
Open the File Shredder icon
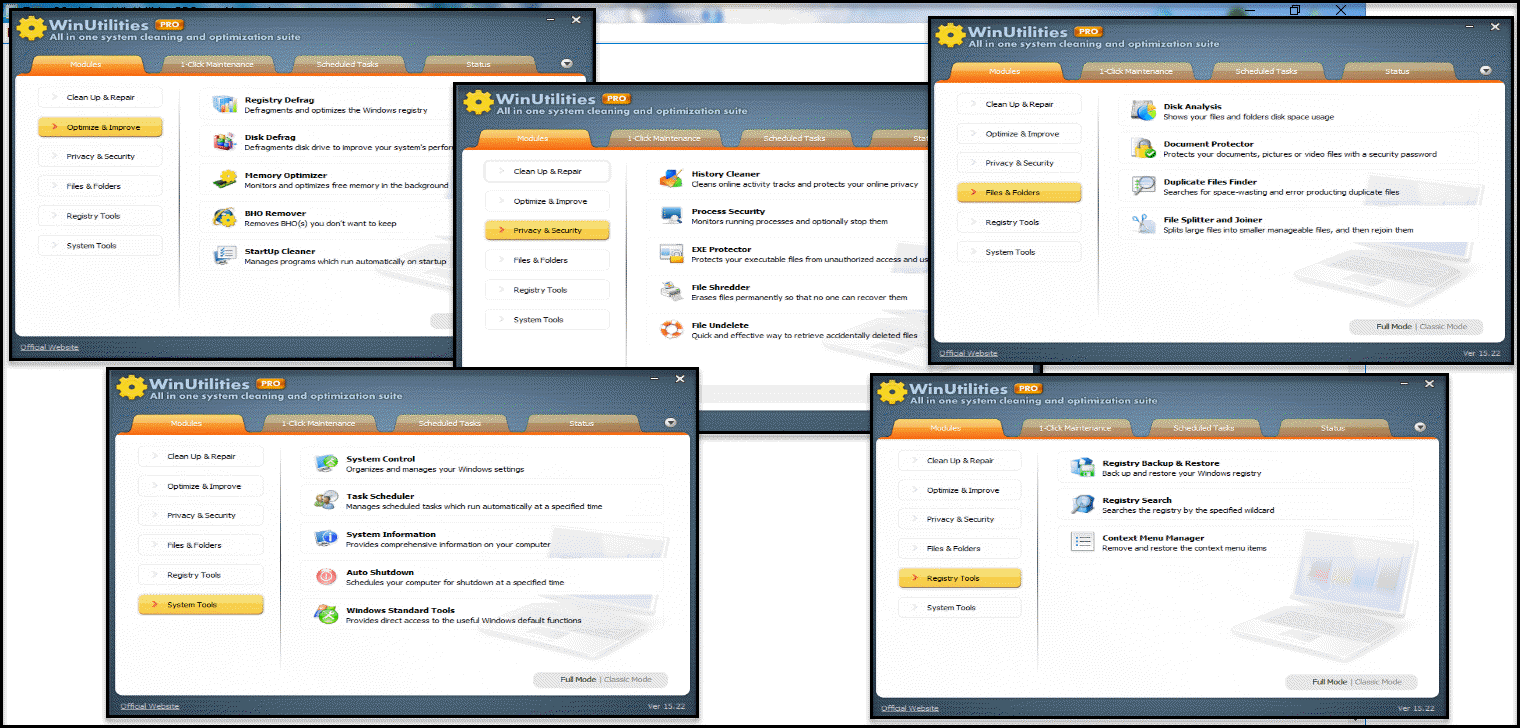click(x=671, y=292)
